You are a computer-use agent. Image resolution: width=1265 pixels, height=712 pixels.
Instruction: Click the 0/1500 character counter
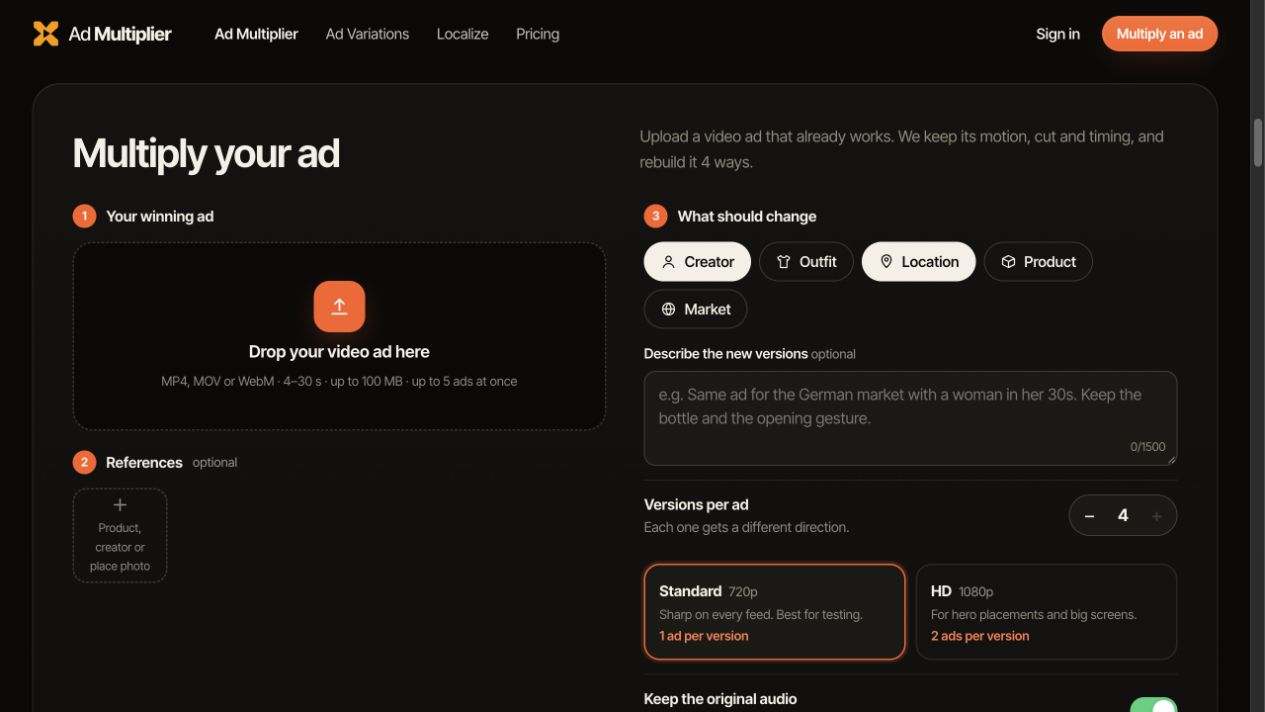[x=1148, y=447]
